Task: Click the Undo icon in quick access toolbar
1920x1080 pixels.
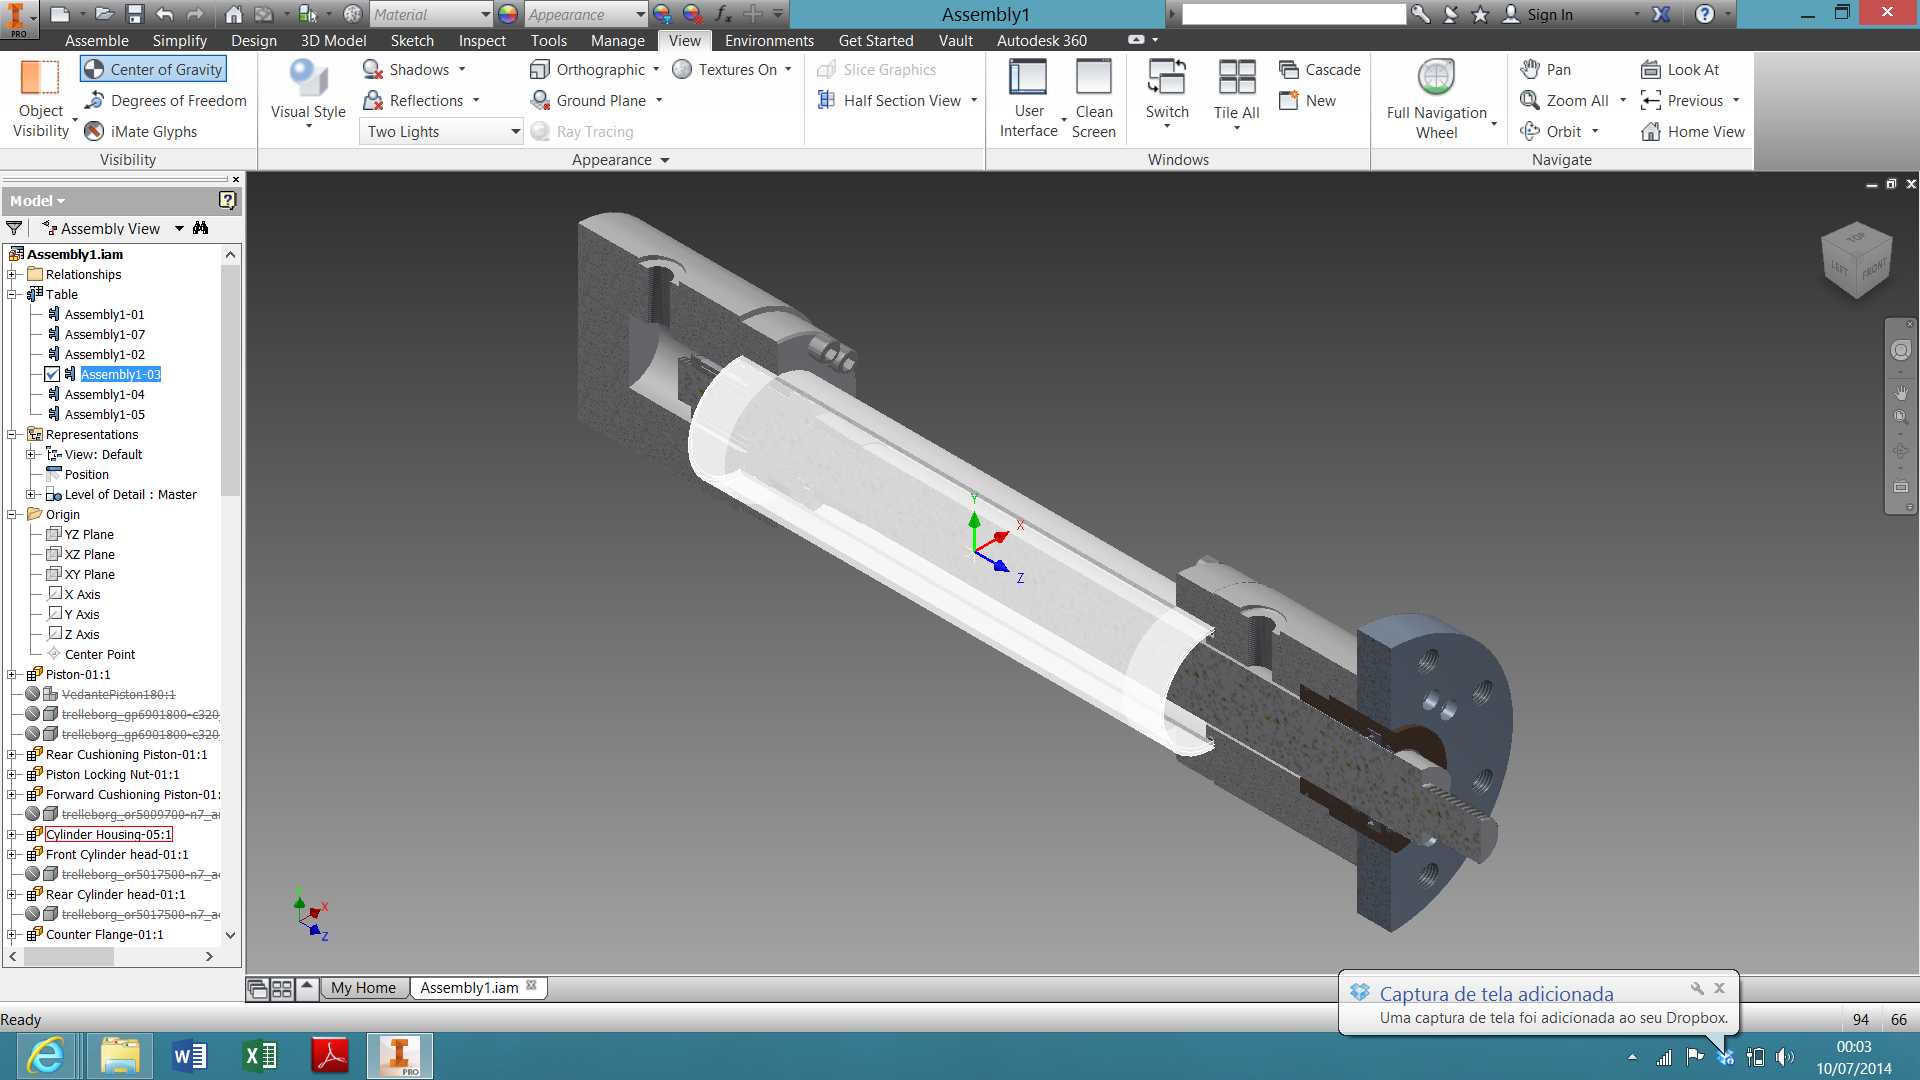Action: coord(165,14)
